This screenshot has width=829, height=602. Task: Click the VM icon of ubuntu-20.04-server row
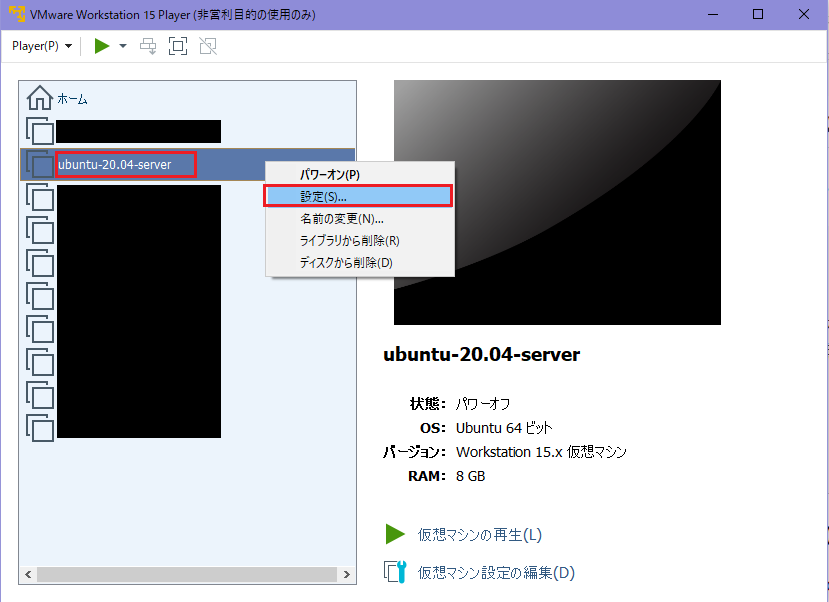pos(40,164)
